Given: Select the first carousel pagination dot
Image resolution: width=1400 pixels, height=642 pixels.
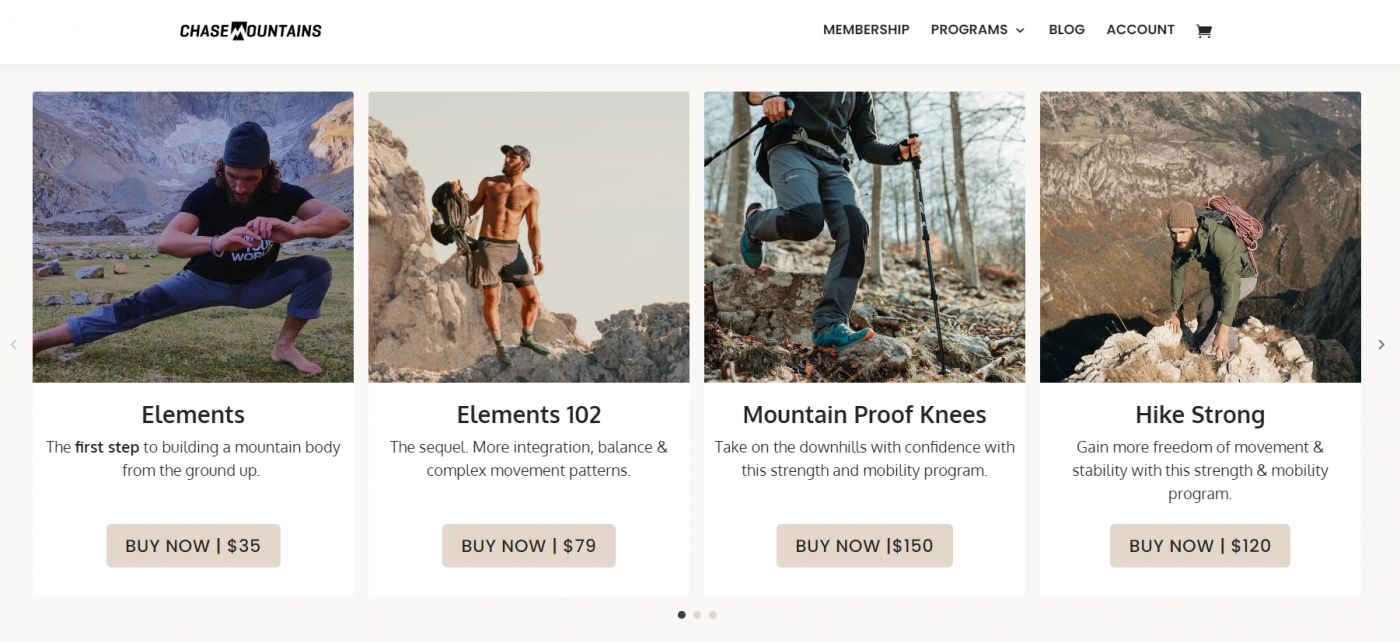Looking at the screenshot, I should 682,615.
